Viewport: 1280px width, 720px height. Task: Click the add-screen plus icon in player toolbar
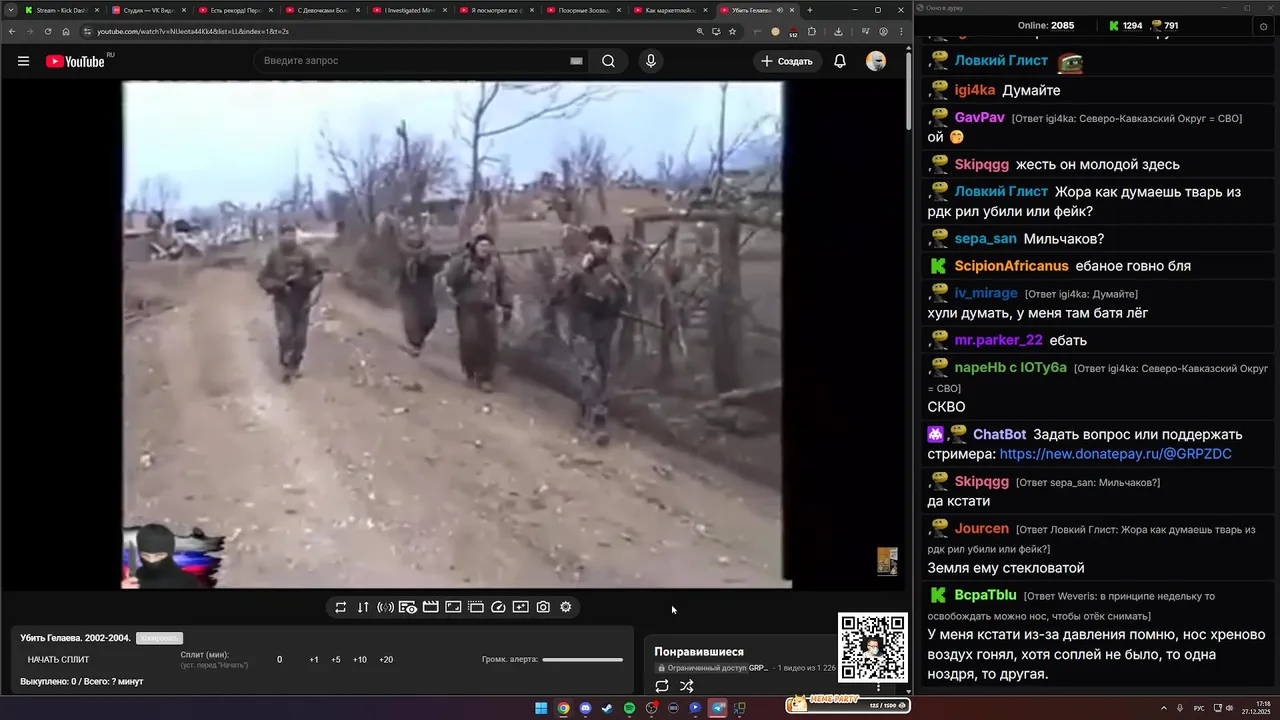(520, 607)
